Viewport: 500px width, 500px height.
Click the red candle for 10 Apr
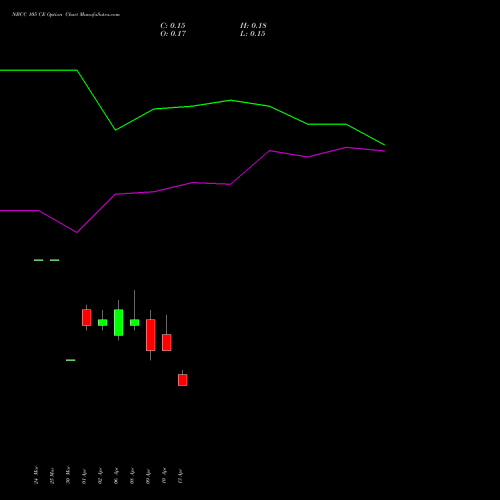point(167,342)
